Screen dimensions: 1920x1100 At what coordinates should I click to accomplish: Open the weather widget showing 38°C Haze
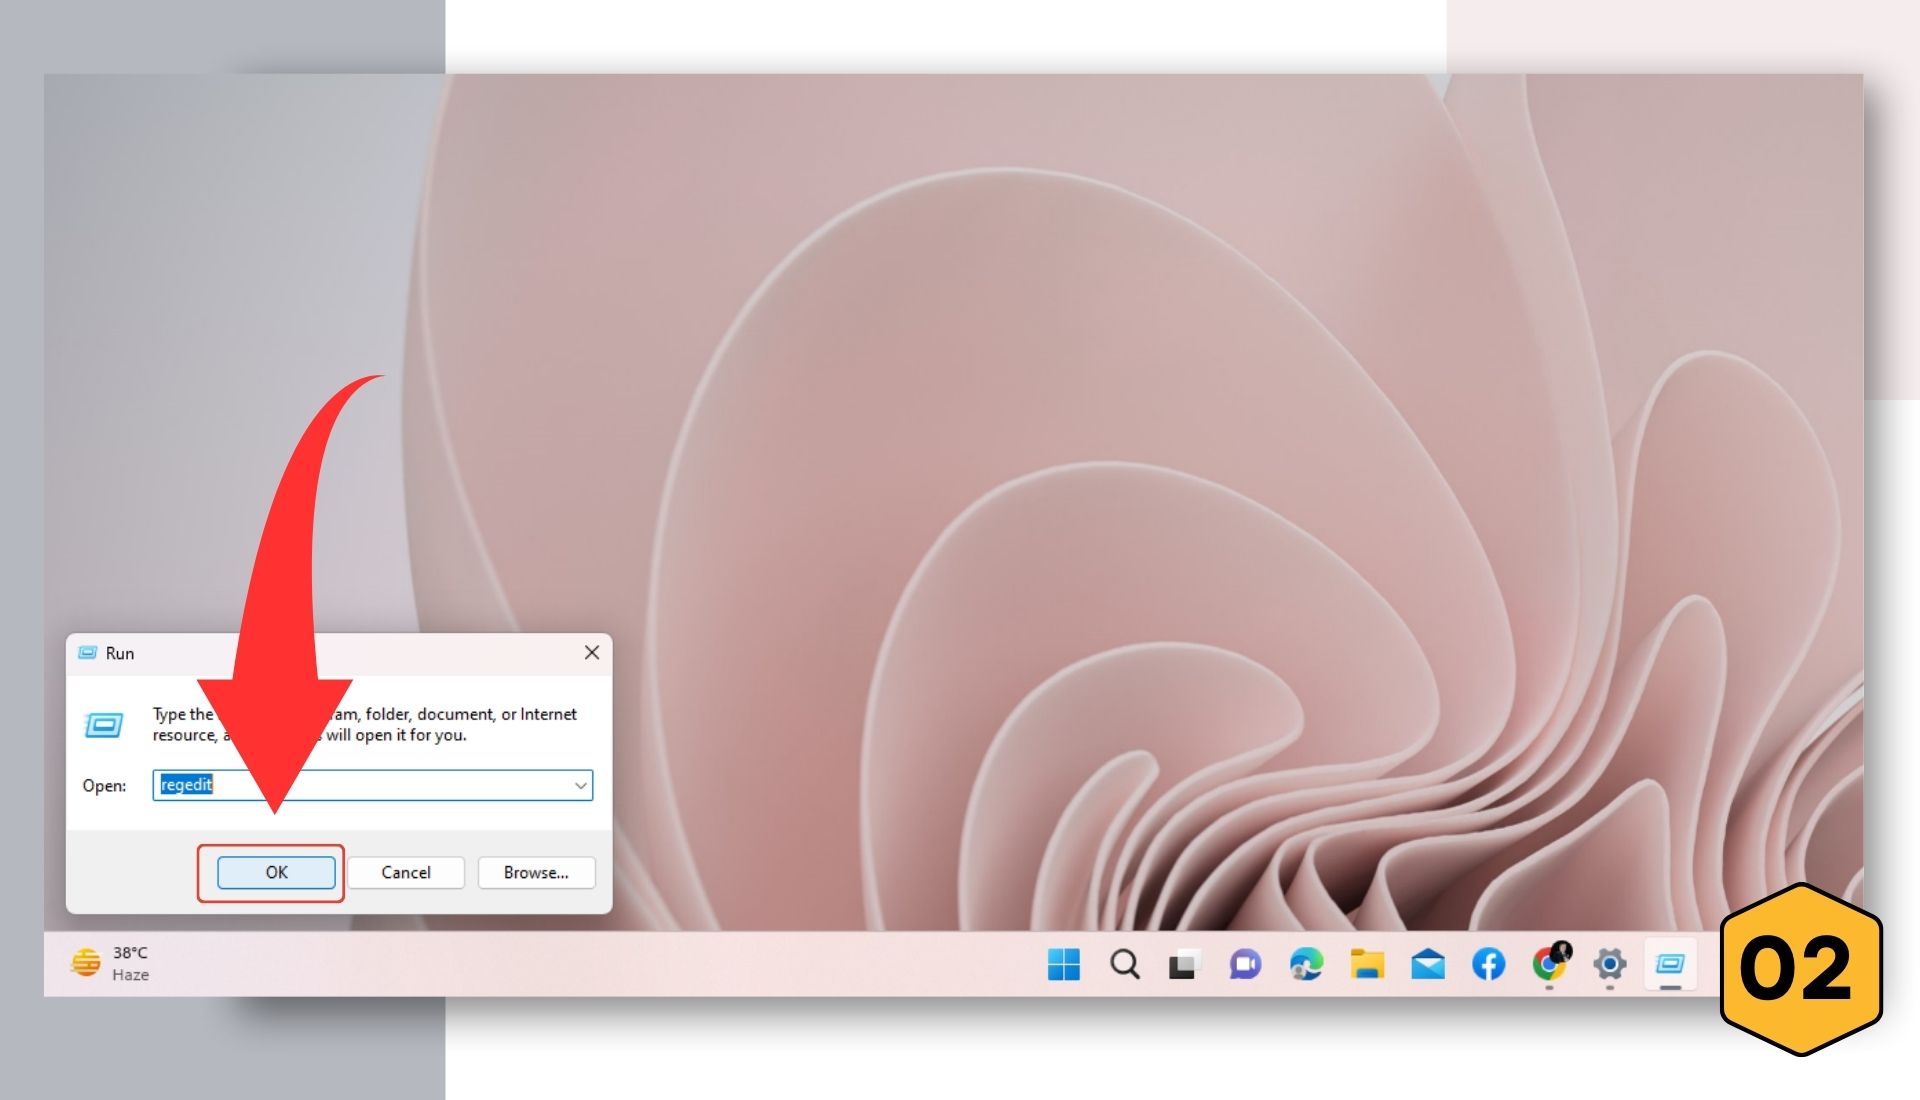pos(110,963)
